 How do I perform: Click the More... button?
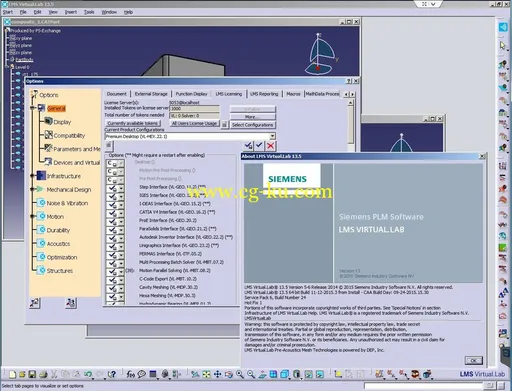253,117
